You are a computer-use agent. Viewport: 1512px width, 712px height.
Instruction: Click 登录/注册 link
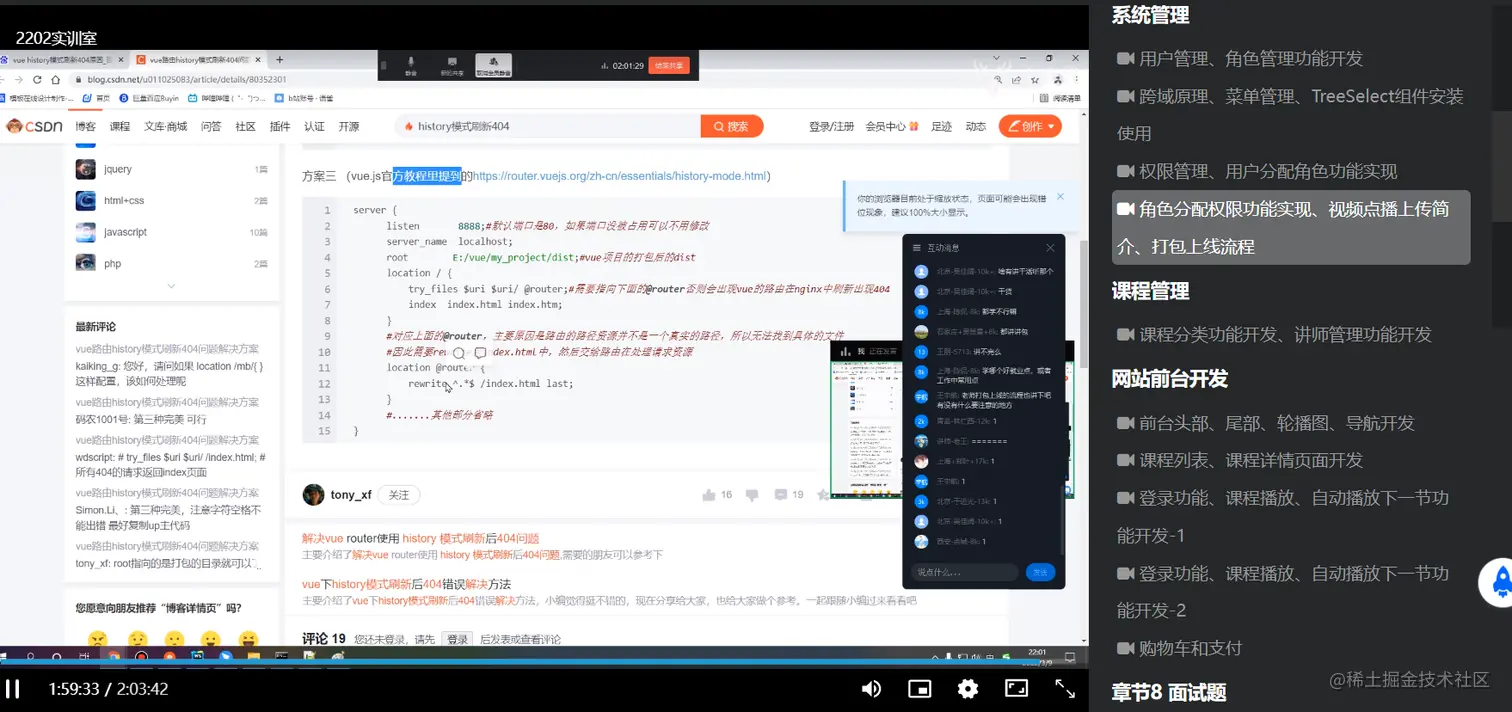832,126
